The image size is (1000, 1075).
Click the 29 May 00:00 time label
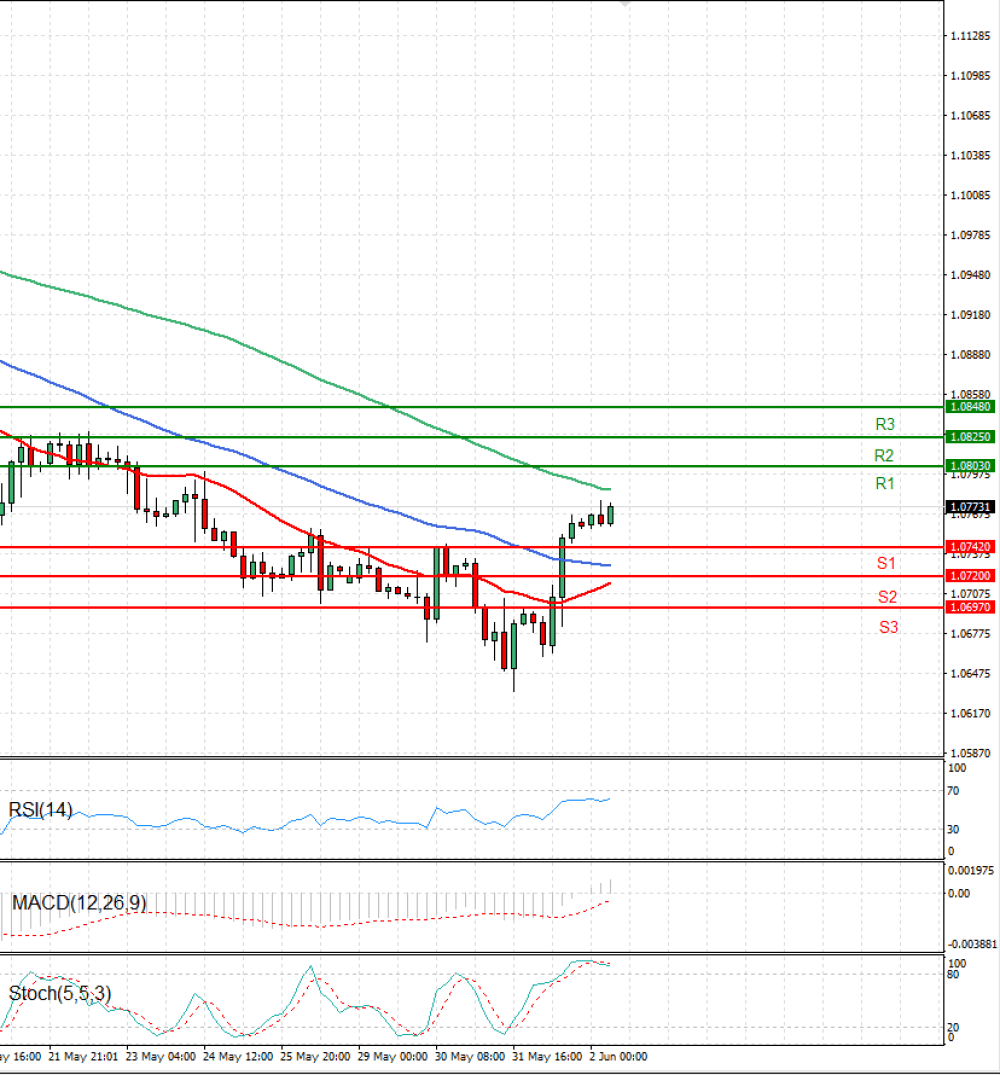[x=392, y=1056]
